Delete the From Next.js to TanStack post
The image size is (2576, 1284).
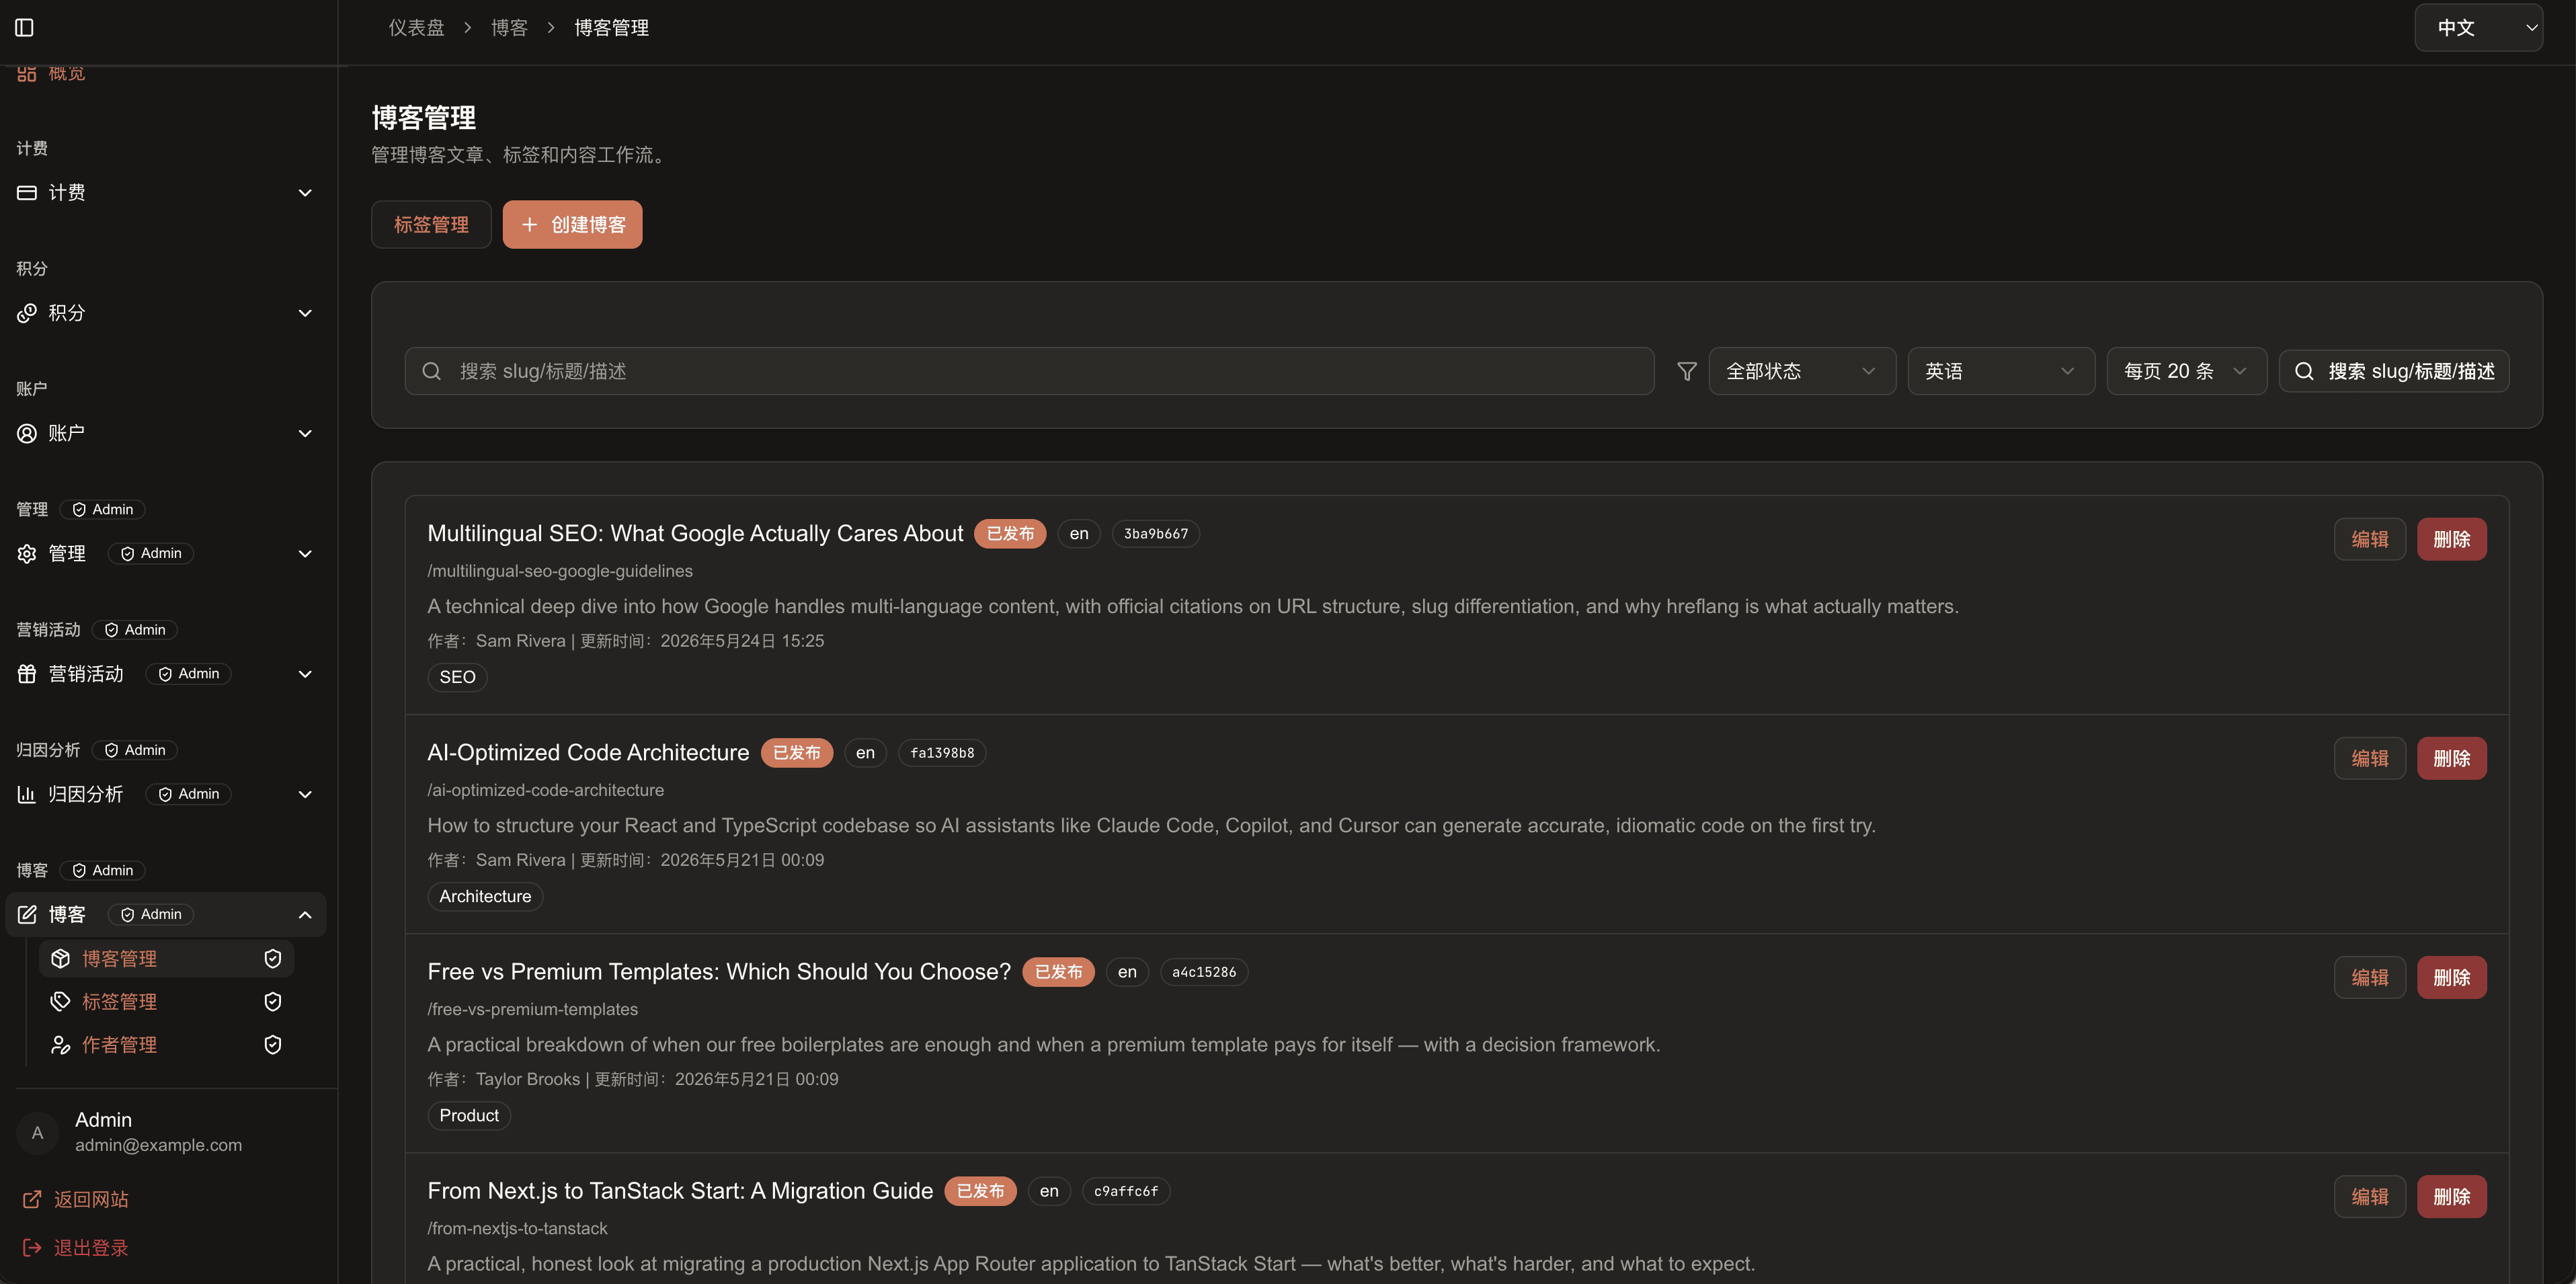click(2452, 1197)
